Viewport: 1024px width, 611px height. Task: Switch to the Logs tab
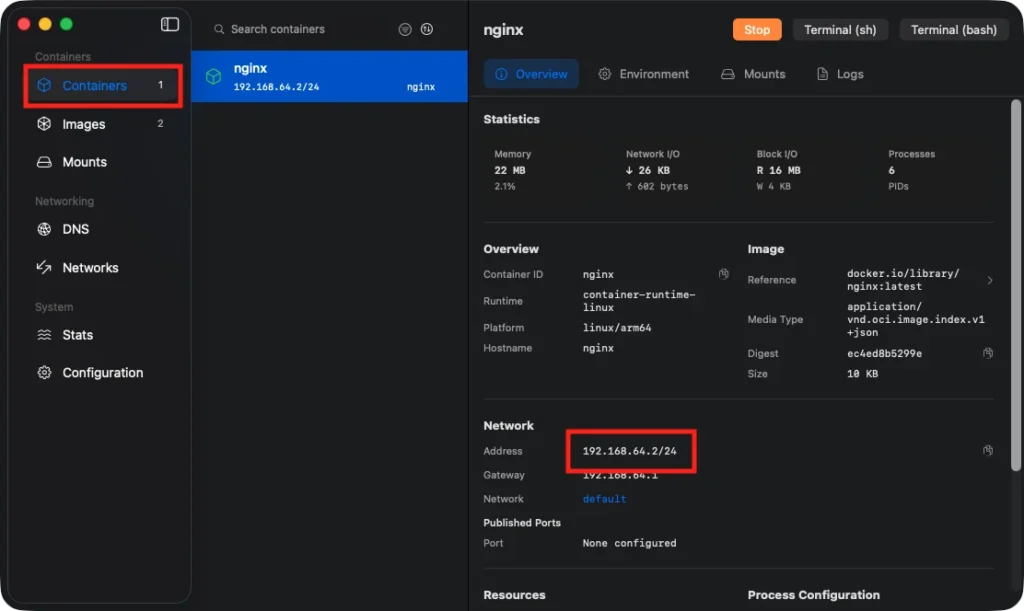point(840,74)
